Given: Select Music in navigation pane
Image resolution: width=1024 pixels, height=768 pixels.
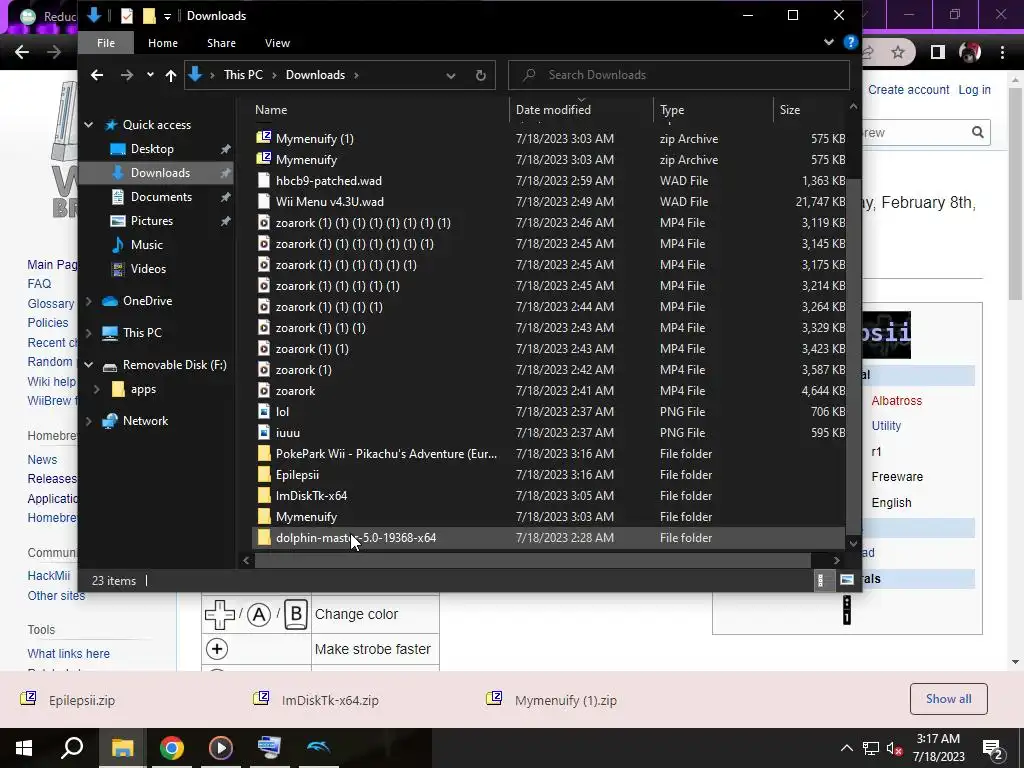Looking at the screenshot, I should coord(146,245).
